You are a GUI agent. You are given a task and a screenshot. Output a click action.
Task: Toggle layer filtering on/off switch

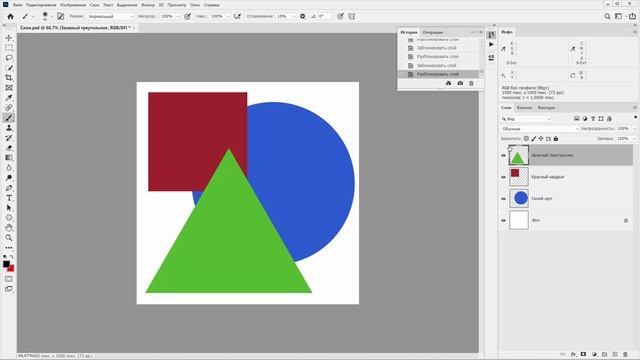[635, 118]
